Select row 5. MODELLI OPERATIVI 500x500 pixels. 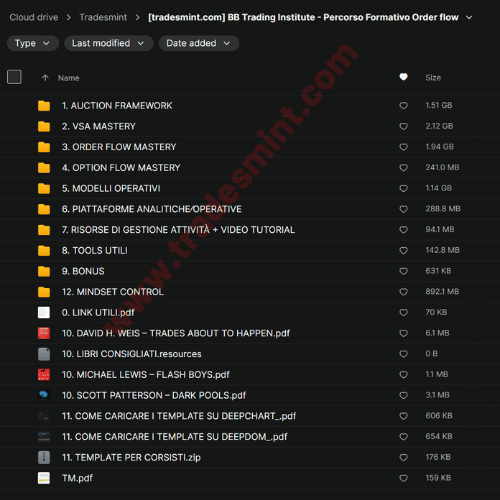coord(250,188)
